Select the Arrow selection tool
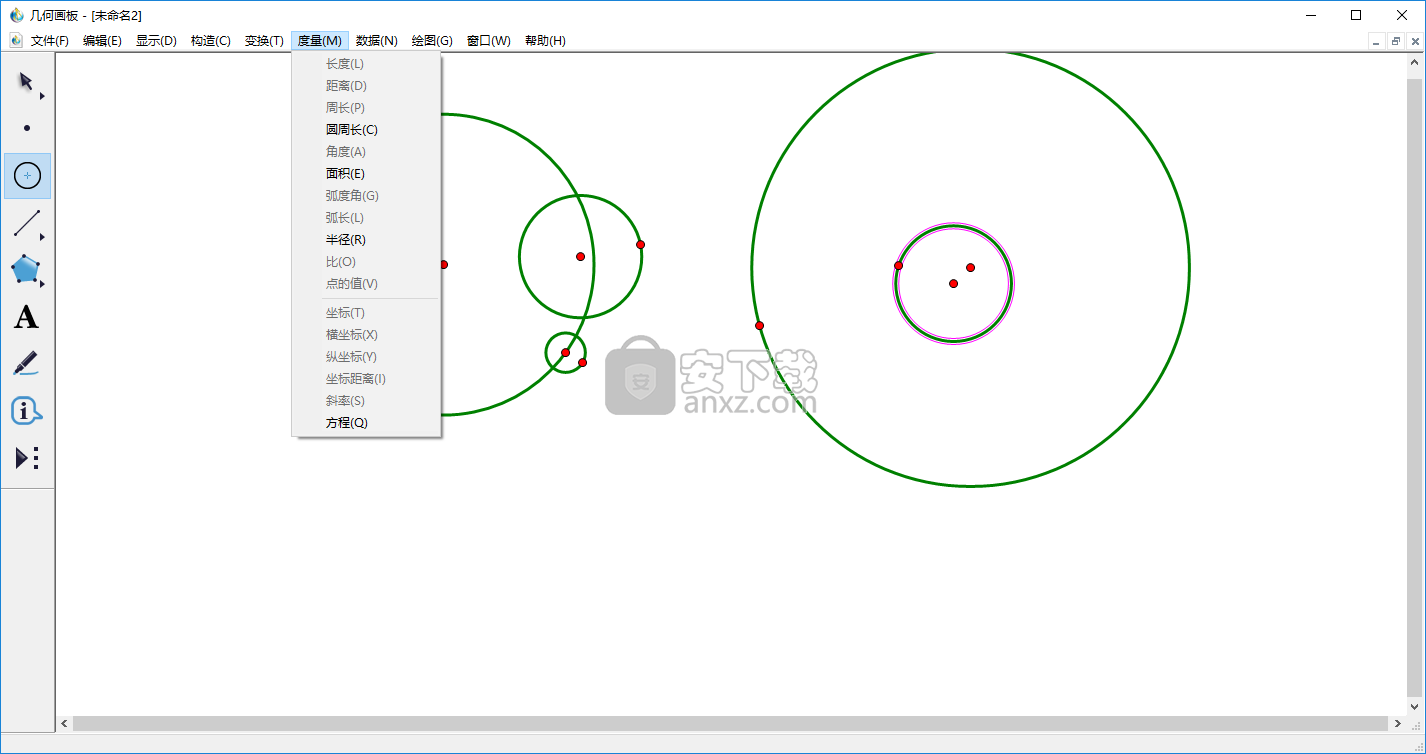1426x754 pixels. (x=27, y=81)
